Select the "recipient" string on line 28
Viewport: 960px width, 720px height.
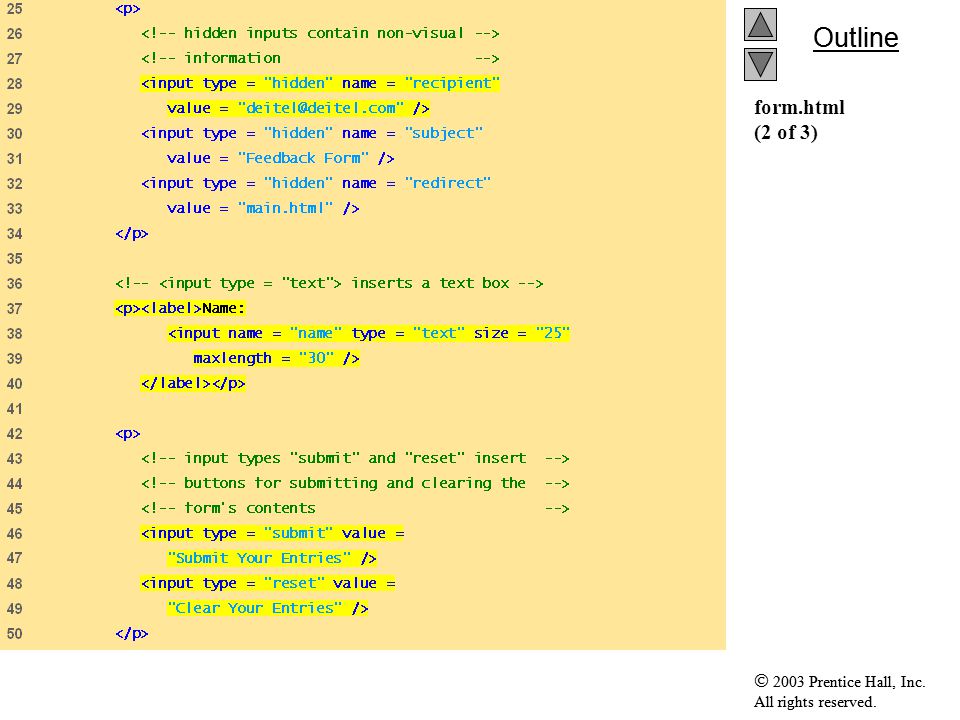[452, 83]
